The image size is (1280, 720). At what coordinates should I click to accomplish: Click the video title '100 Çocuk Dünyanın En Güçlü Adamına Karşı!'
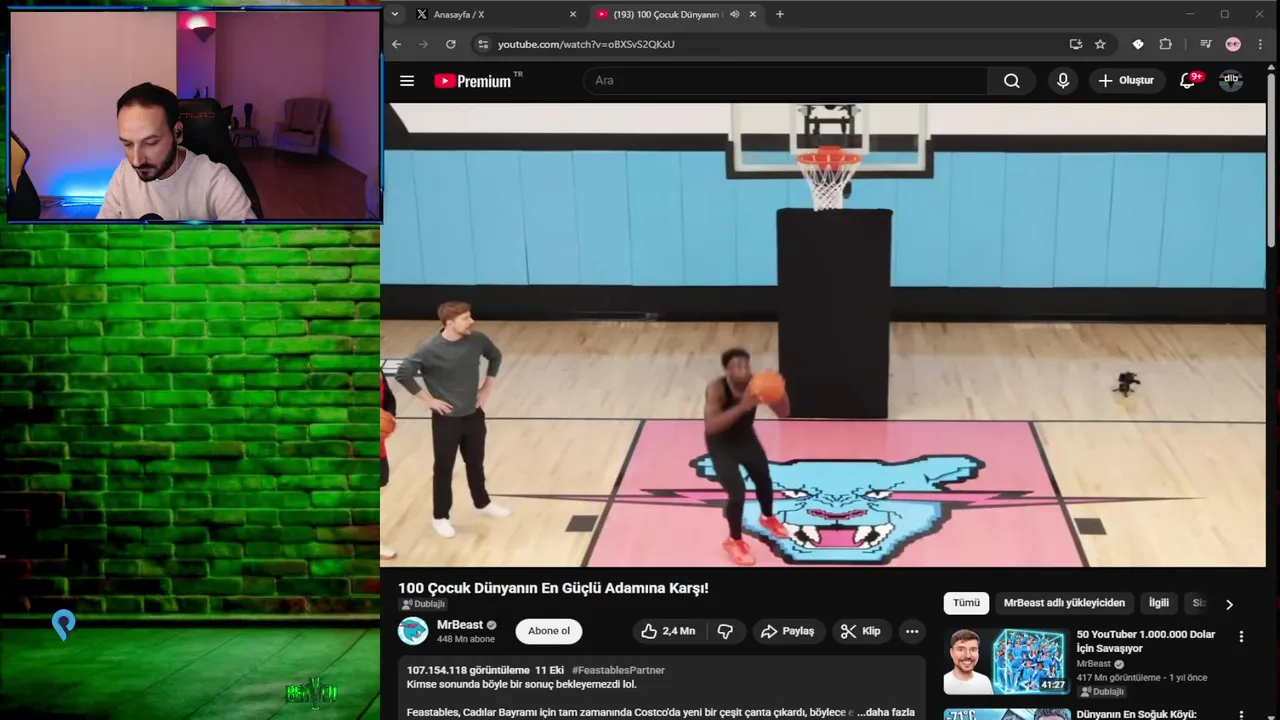[x=553, y=588]
